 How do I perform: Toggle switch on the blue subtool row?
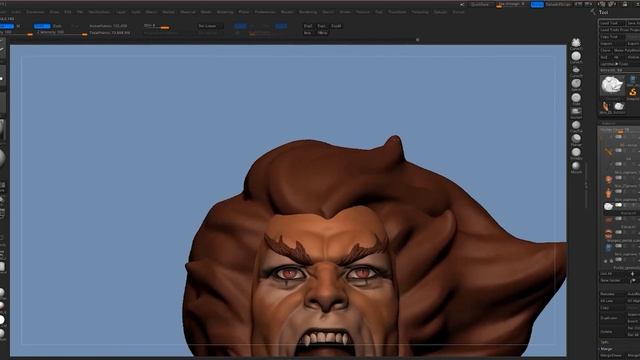pos(619,246)
